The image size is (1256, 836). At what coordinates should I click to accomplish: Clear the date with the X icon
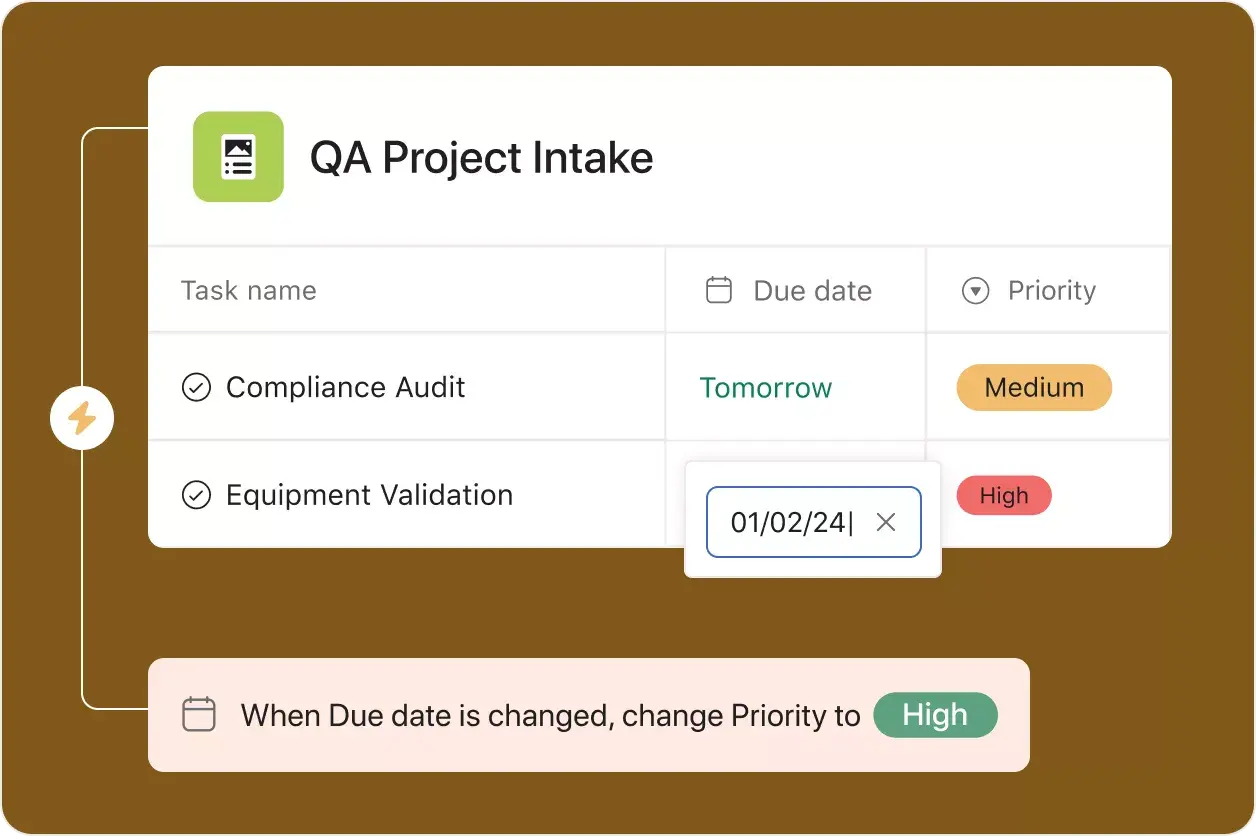click(x=885, y=522)
